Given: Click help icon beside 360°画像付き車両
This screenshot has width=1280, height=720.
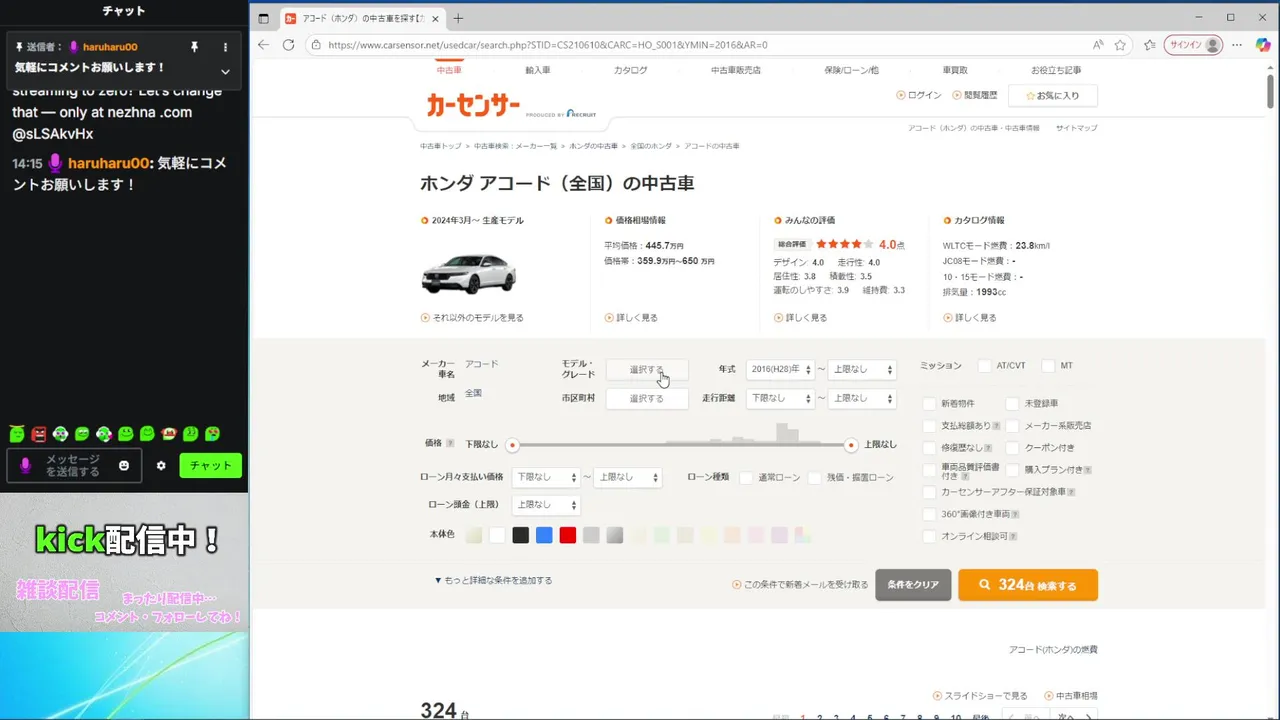Looking at the screenshot, I should [1015, 514].
